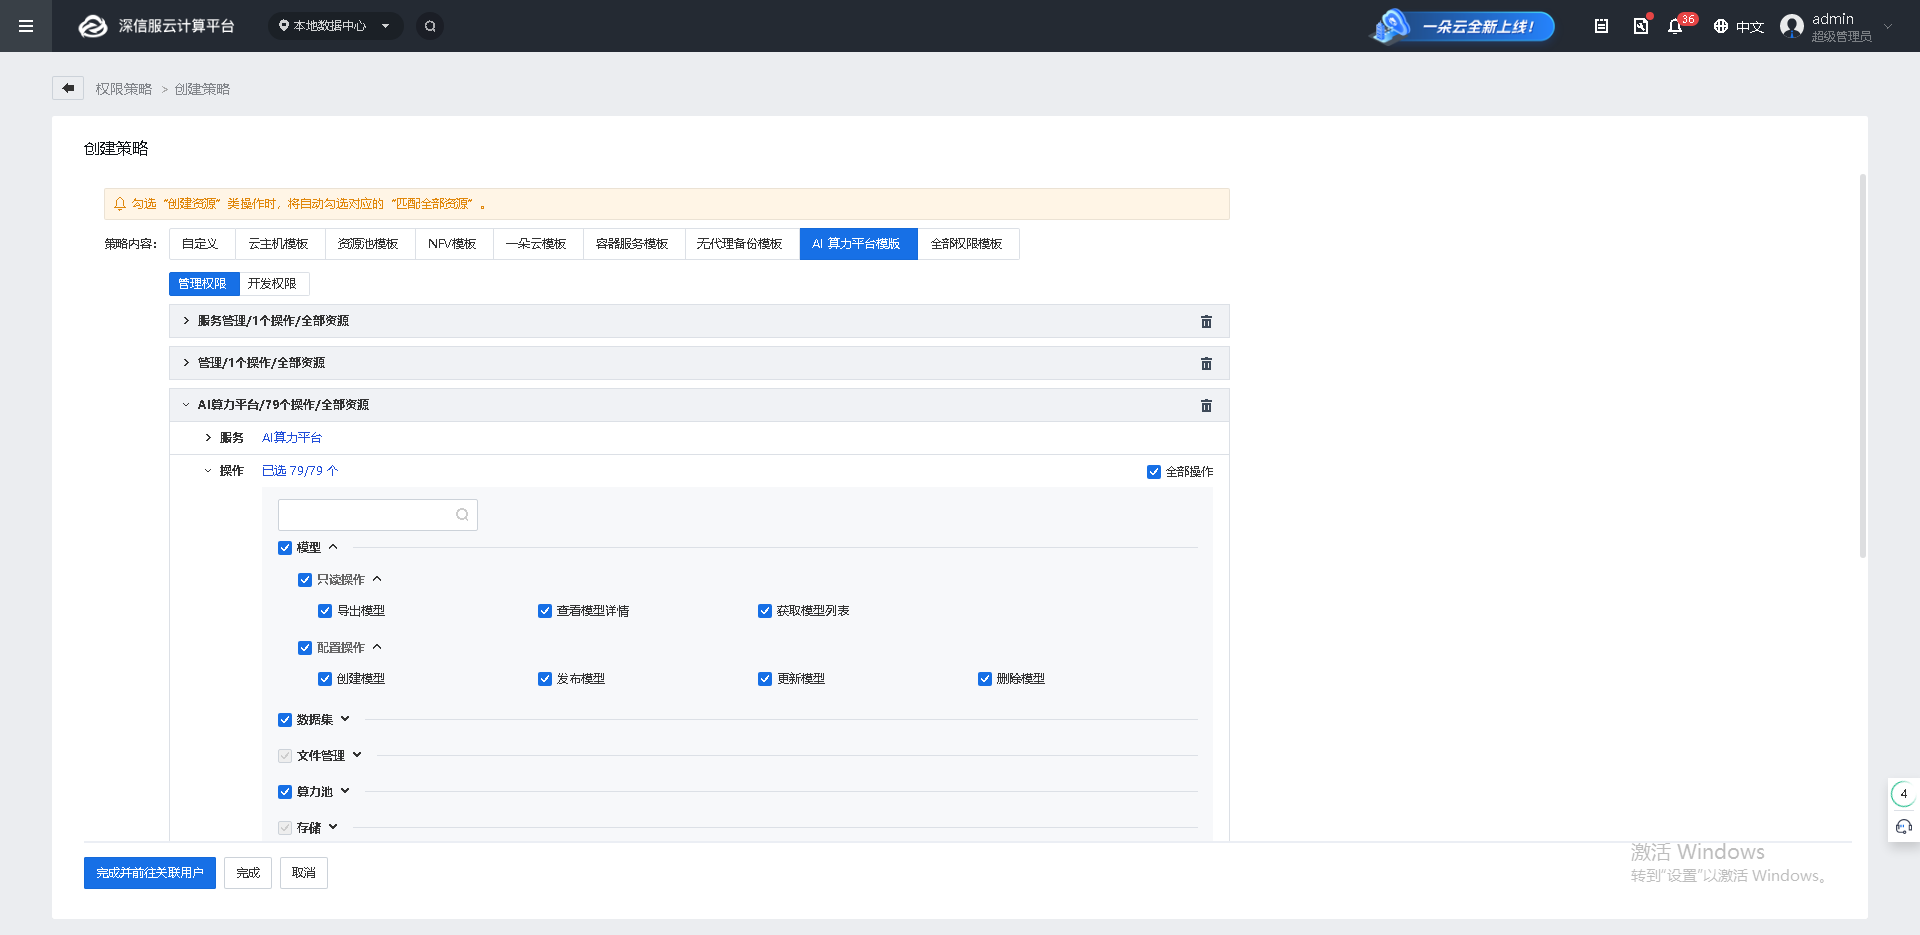
Task: Open the 权限策略 breadcrumb link
Action: point(124,89)
